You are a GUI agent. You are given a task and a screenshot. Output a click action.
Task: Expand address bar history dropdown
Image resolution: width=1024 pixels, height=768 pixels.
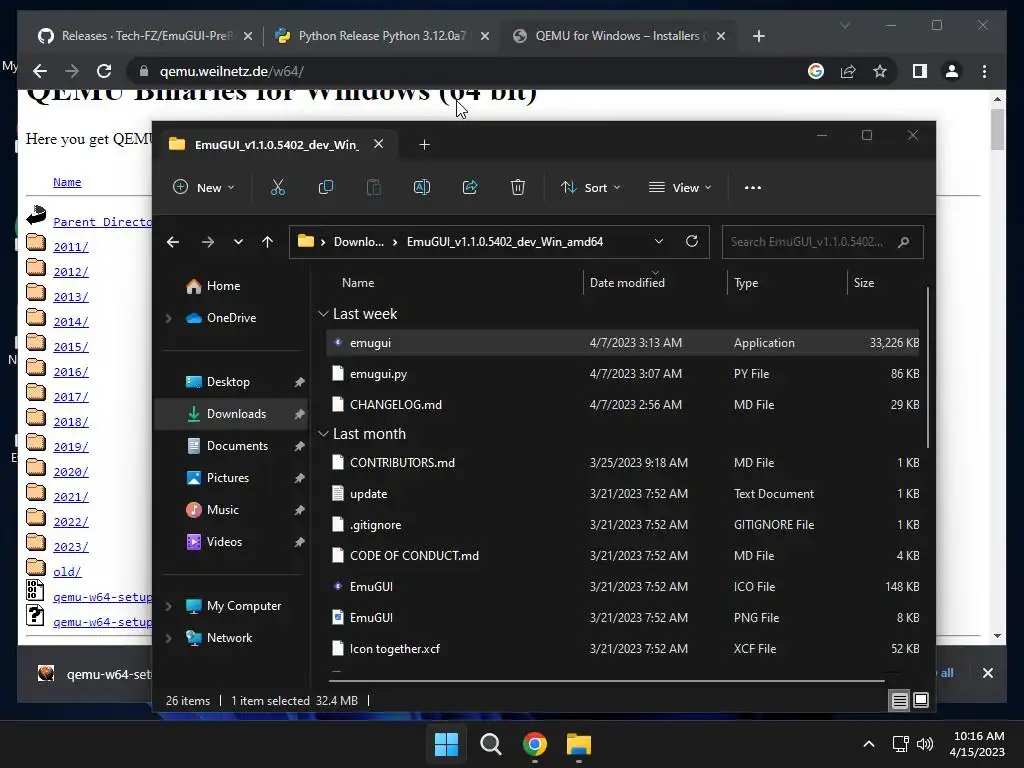point(659,242)
